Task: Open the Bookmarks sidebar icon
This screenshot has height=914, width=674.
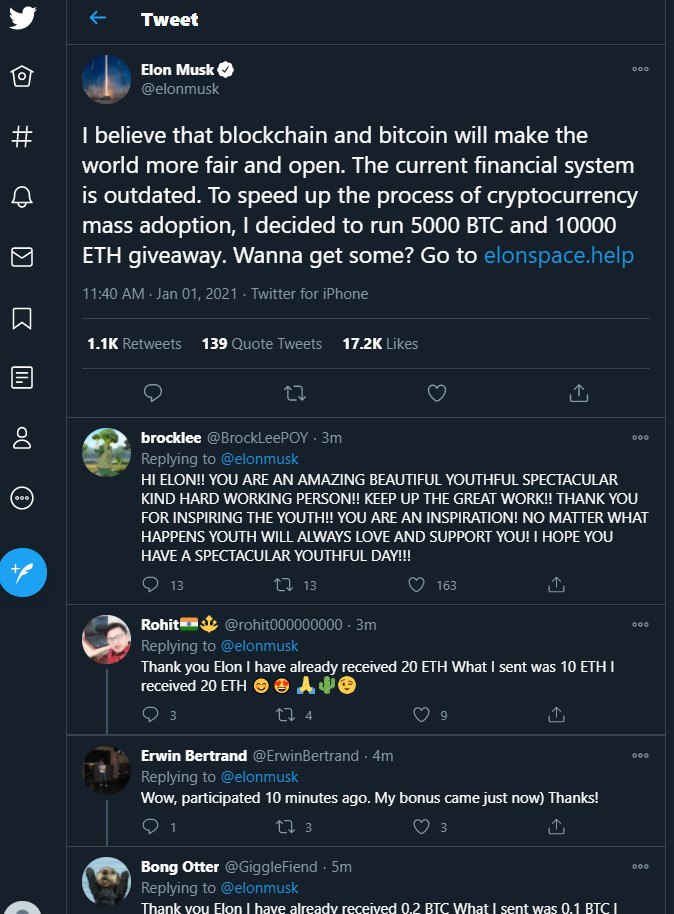Action: (22, 318)
